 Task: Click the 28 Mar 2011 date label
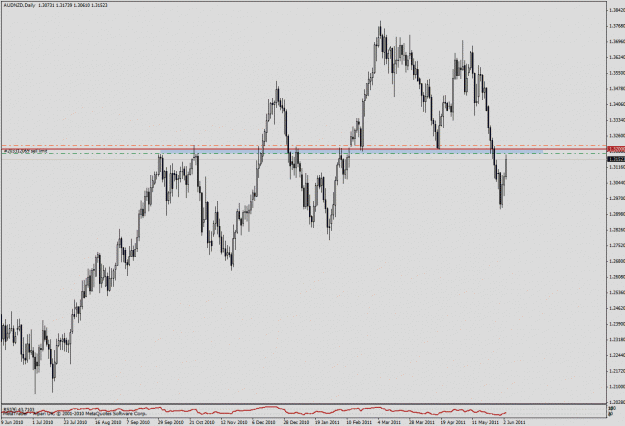421,422
